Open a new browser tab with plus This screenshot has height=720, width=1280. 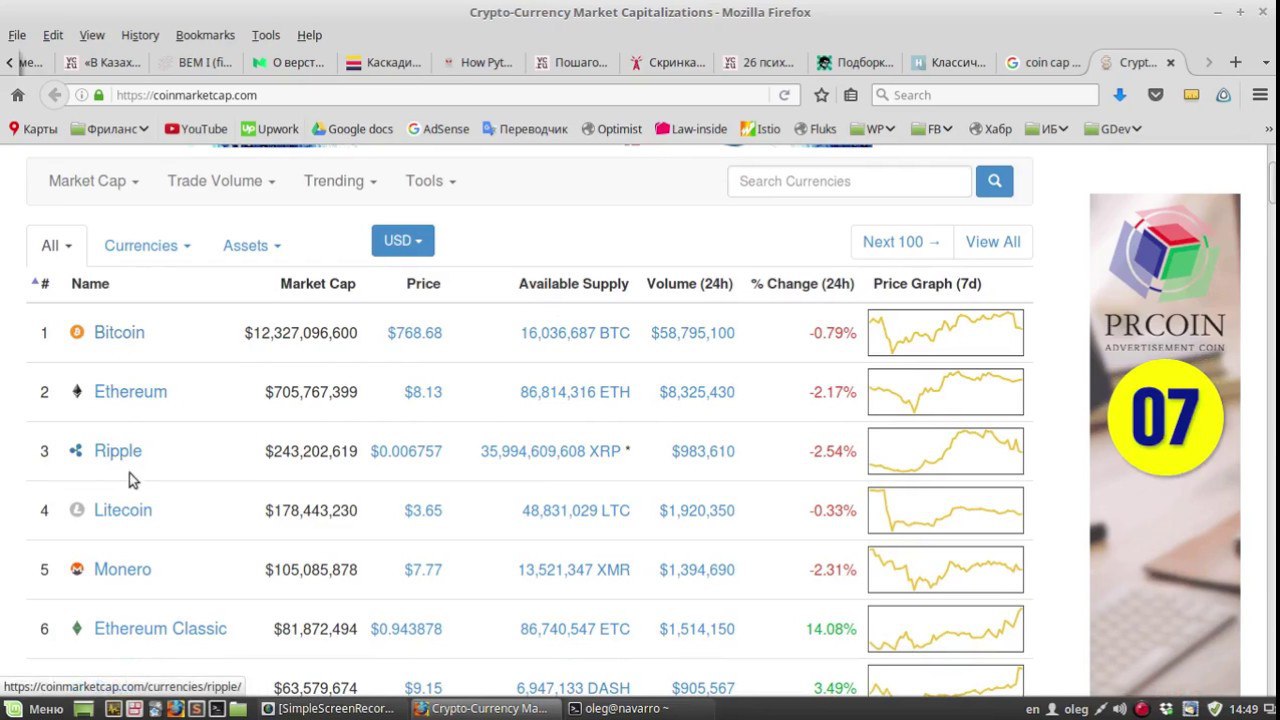(x=1235, y=62)
